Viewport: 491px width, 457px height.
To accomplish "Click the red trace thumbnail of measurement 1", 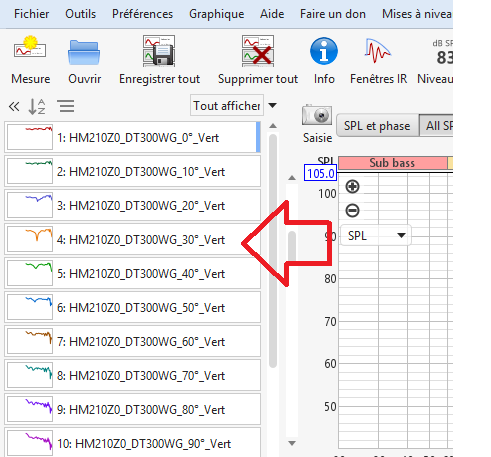I will (30, 137).
